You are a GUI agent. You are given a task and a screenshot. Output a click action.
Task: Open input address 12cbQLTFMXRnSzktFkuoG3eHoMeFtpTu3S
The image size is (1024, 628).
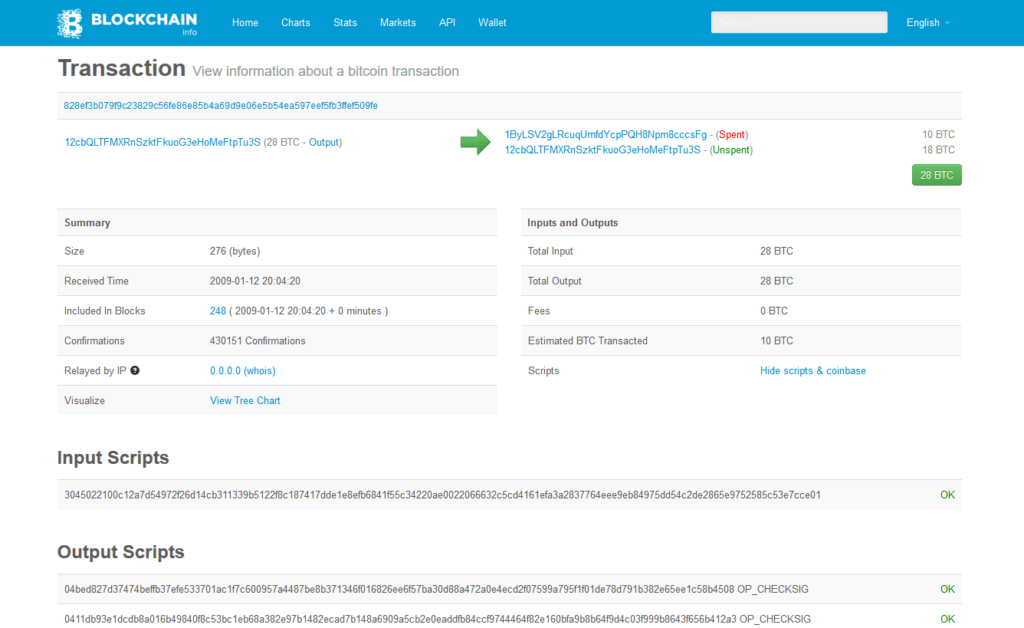162,142
